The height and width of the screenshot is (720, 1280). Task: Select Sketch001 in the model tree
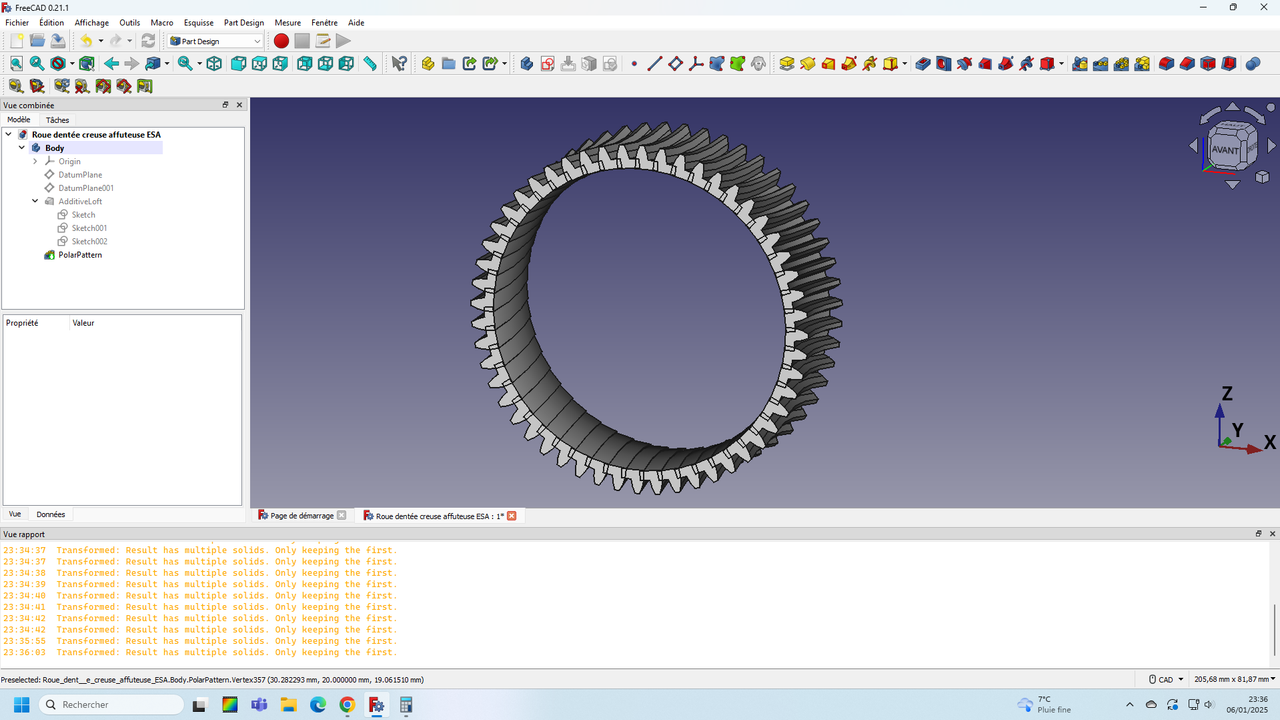[89, 228]
